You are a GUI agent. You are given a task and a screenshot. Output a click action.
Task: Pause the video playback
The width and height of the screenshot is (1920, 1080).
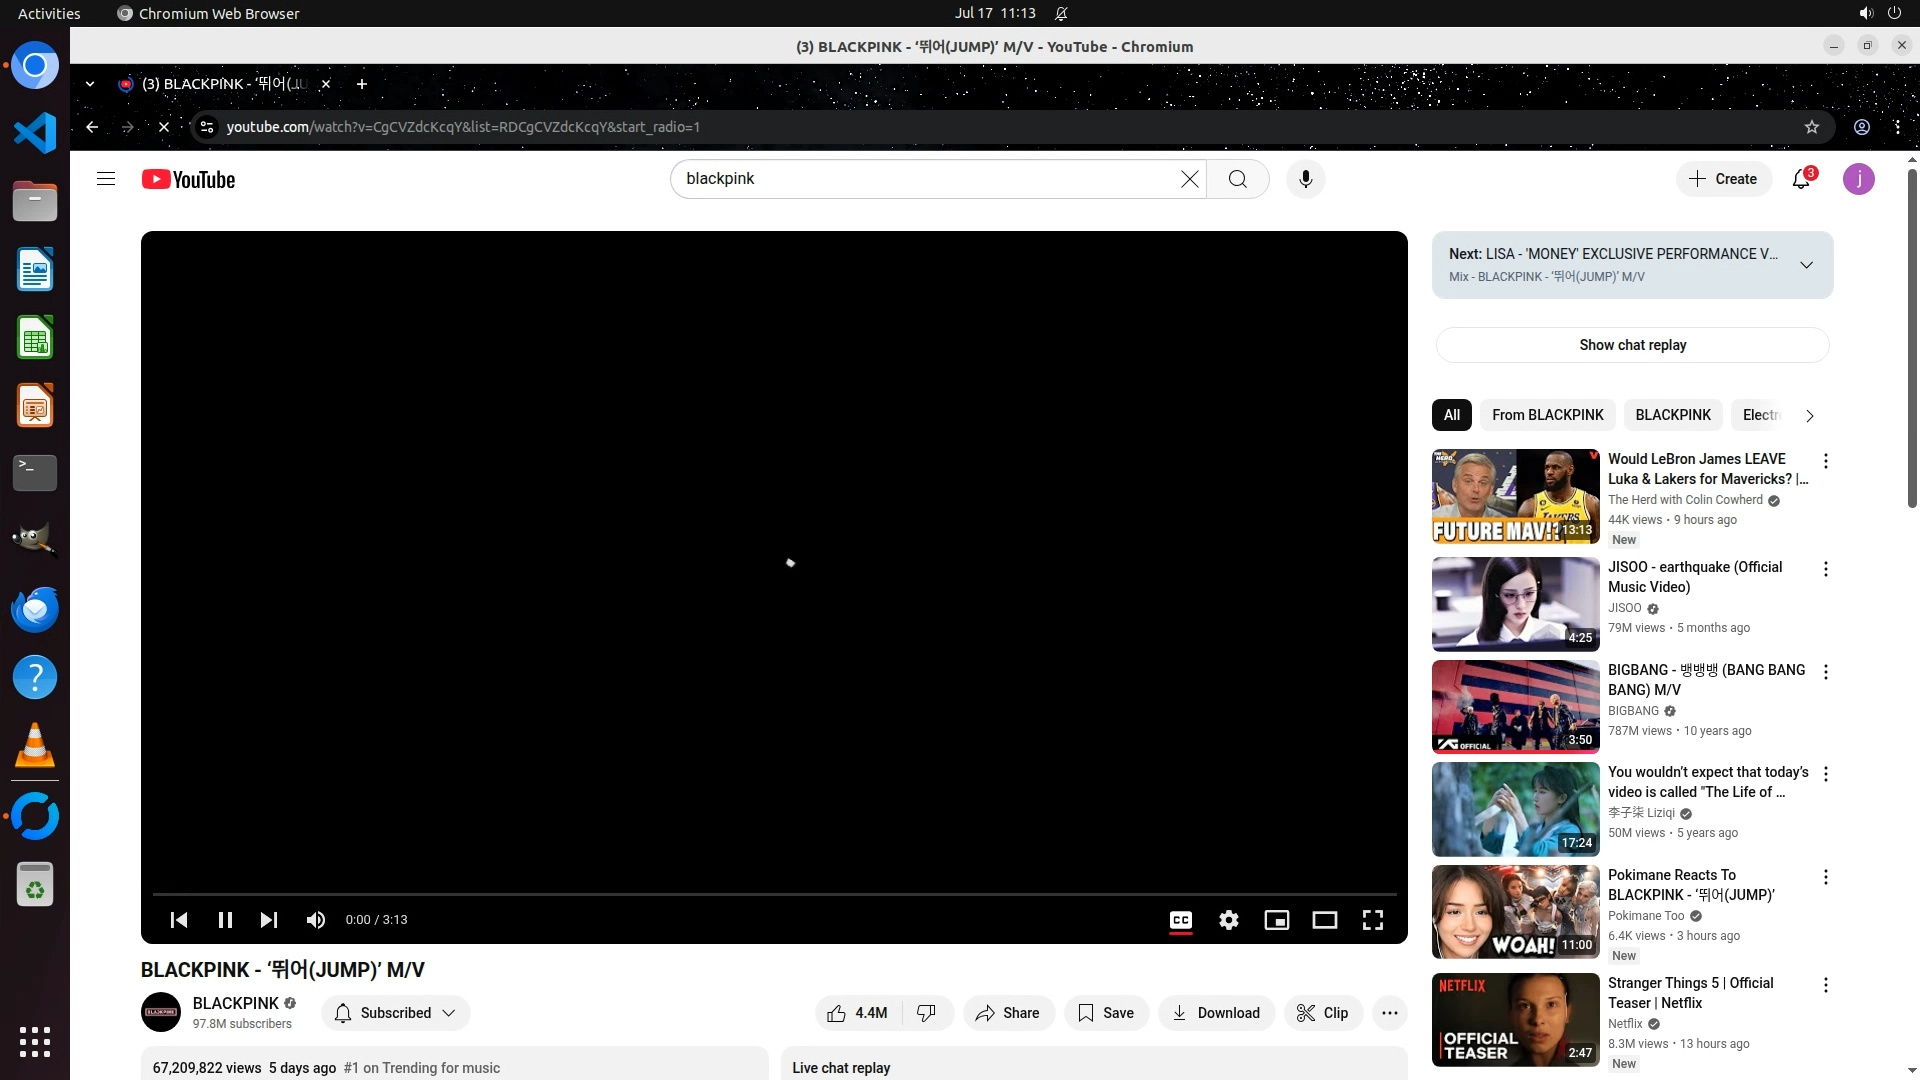tap(225, 920)
